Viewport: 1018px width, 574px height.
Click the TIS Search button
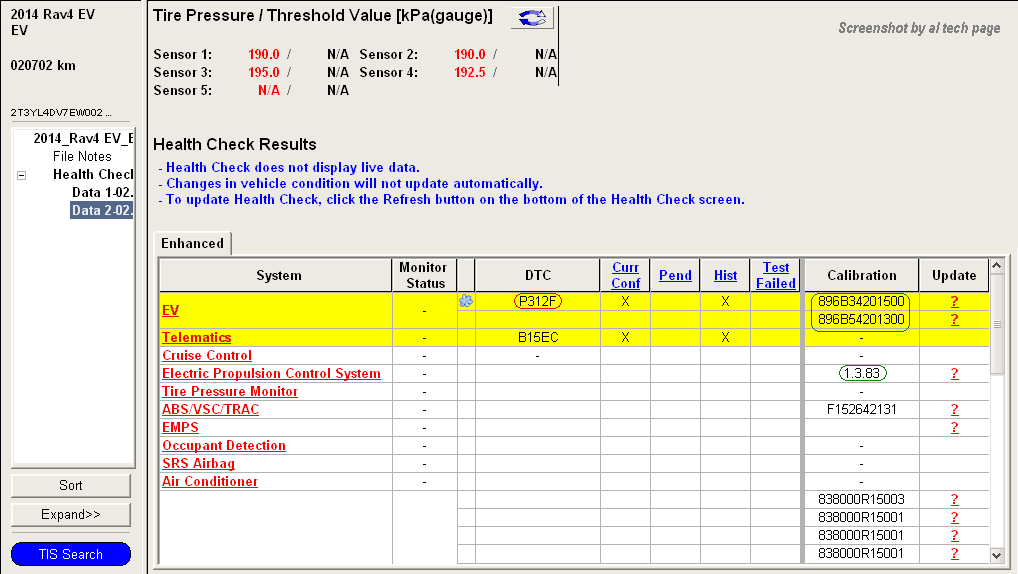71,554
